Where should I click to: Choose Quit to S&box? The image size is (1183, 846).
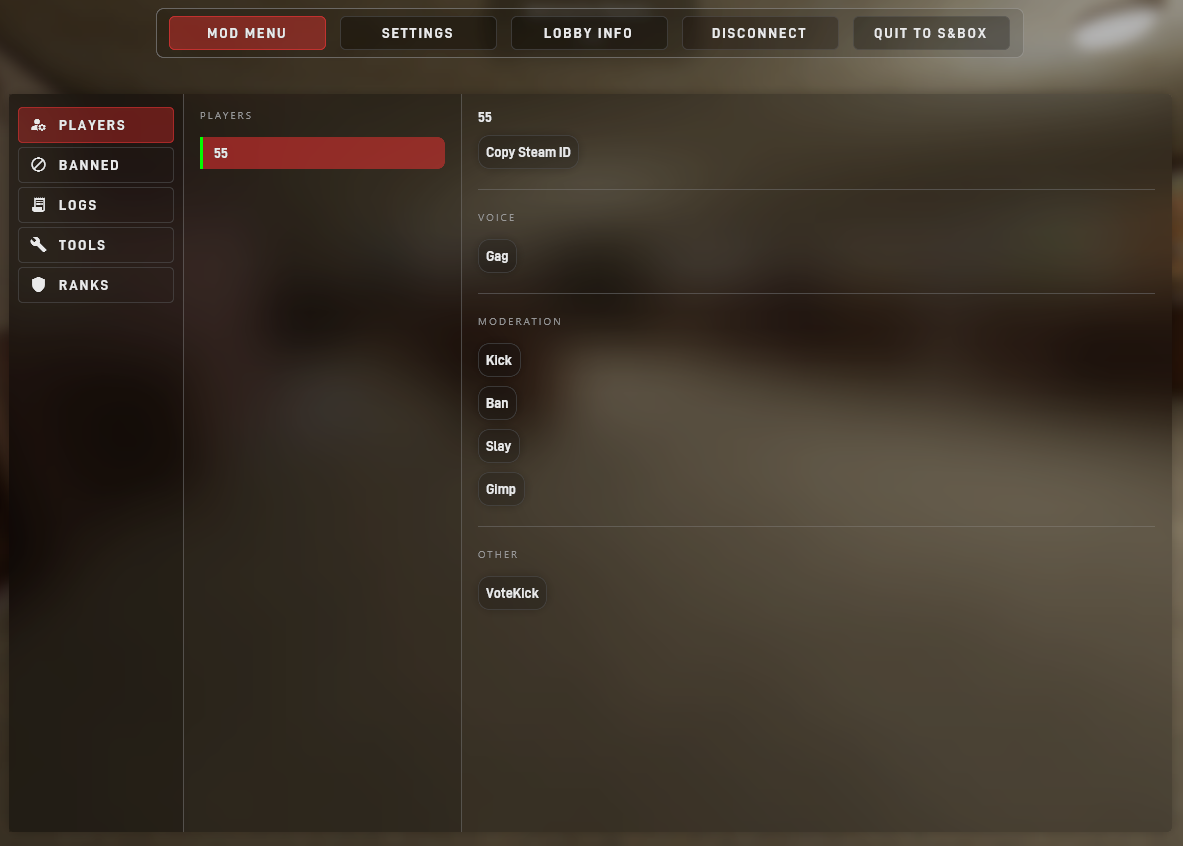click(x=931, y=33)
